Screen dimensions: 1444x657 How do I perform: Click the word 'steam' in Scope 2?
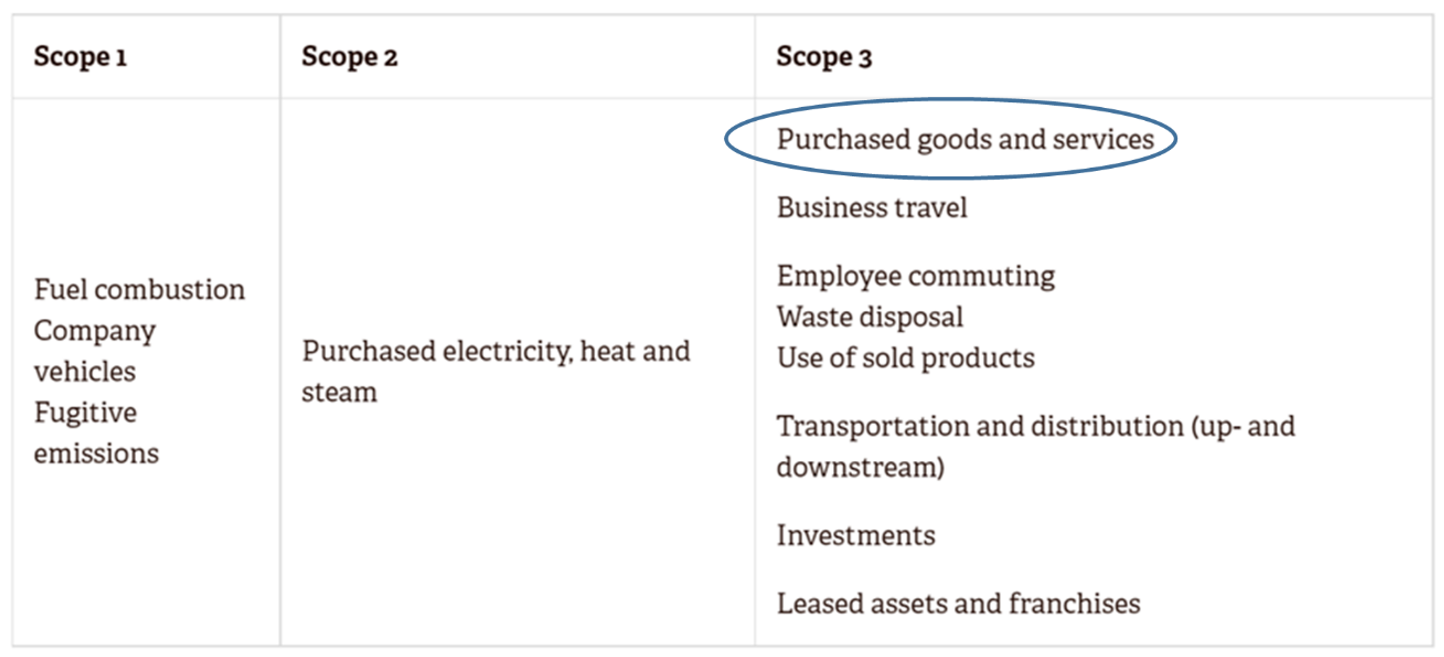click(339, 392)
